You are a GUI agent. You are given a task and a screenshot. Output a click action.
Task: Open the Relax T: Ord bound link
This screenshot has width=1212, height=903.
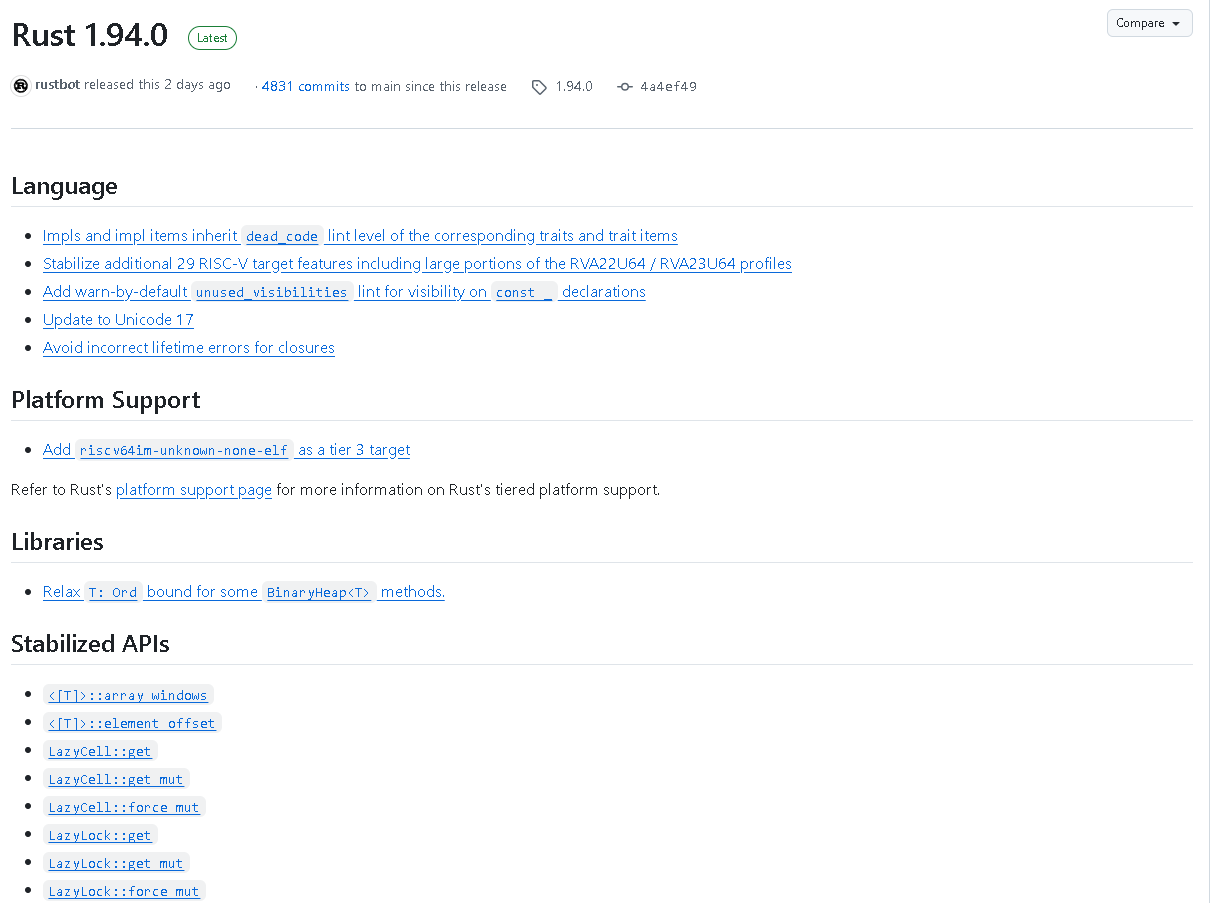click(x=244, y=592)
